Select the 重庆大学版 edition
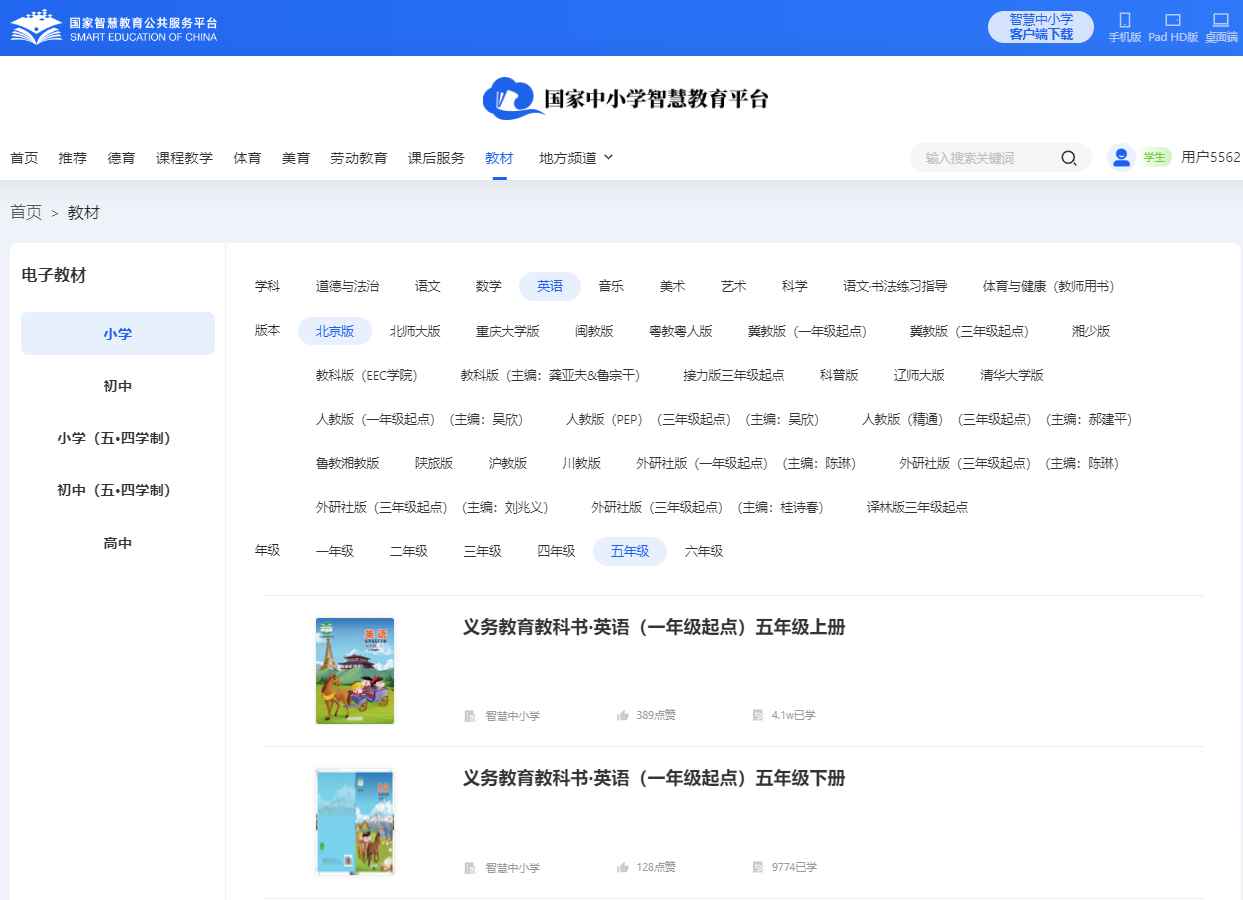 point(508,331)
